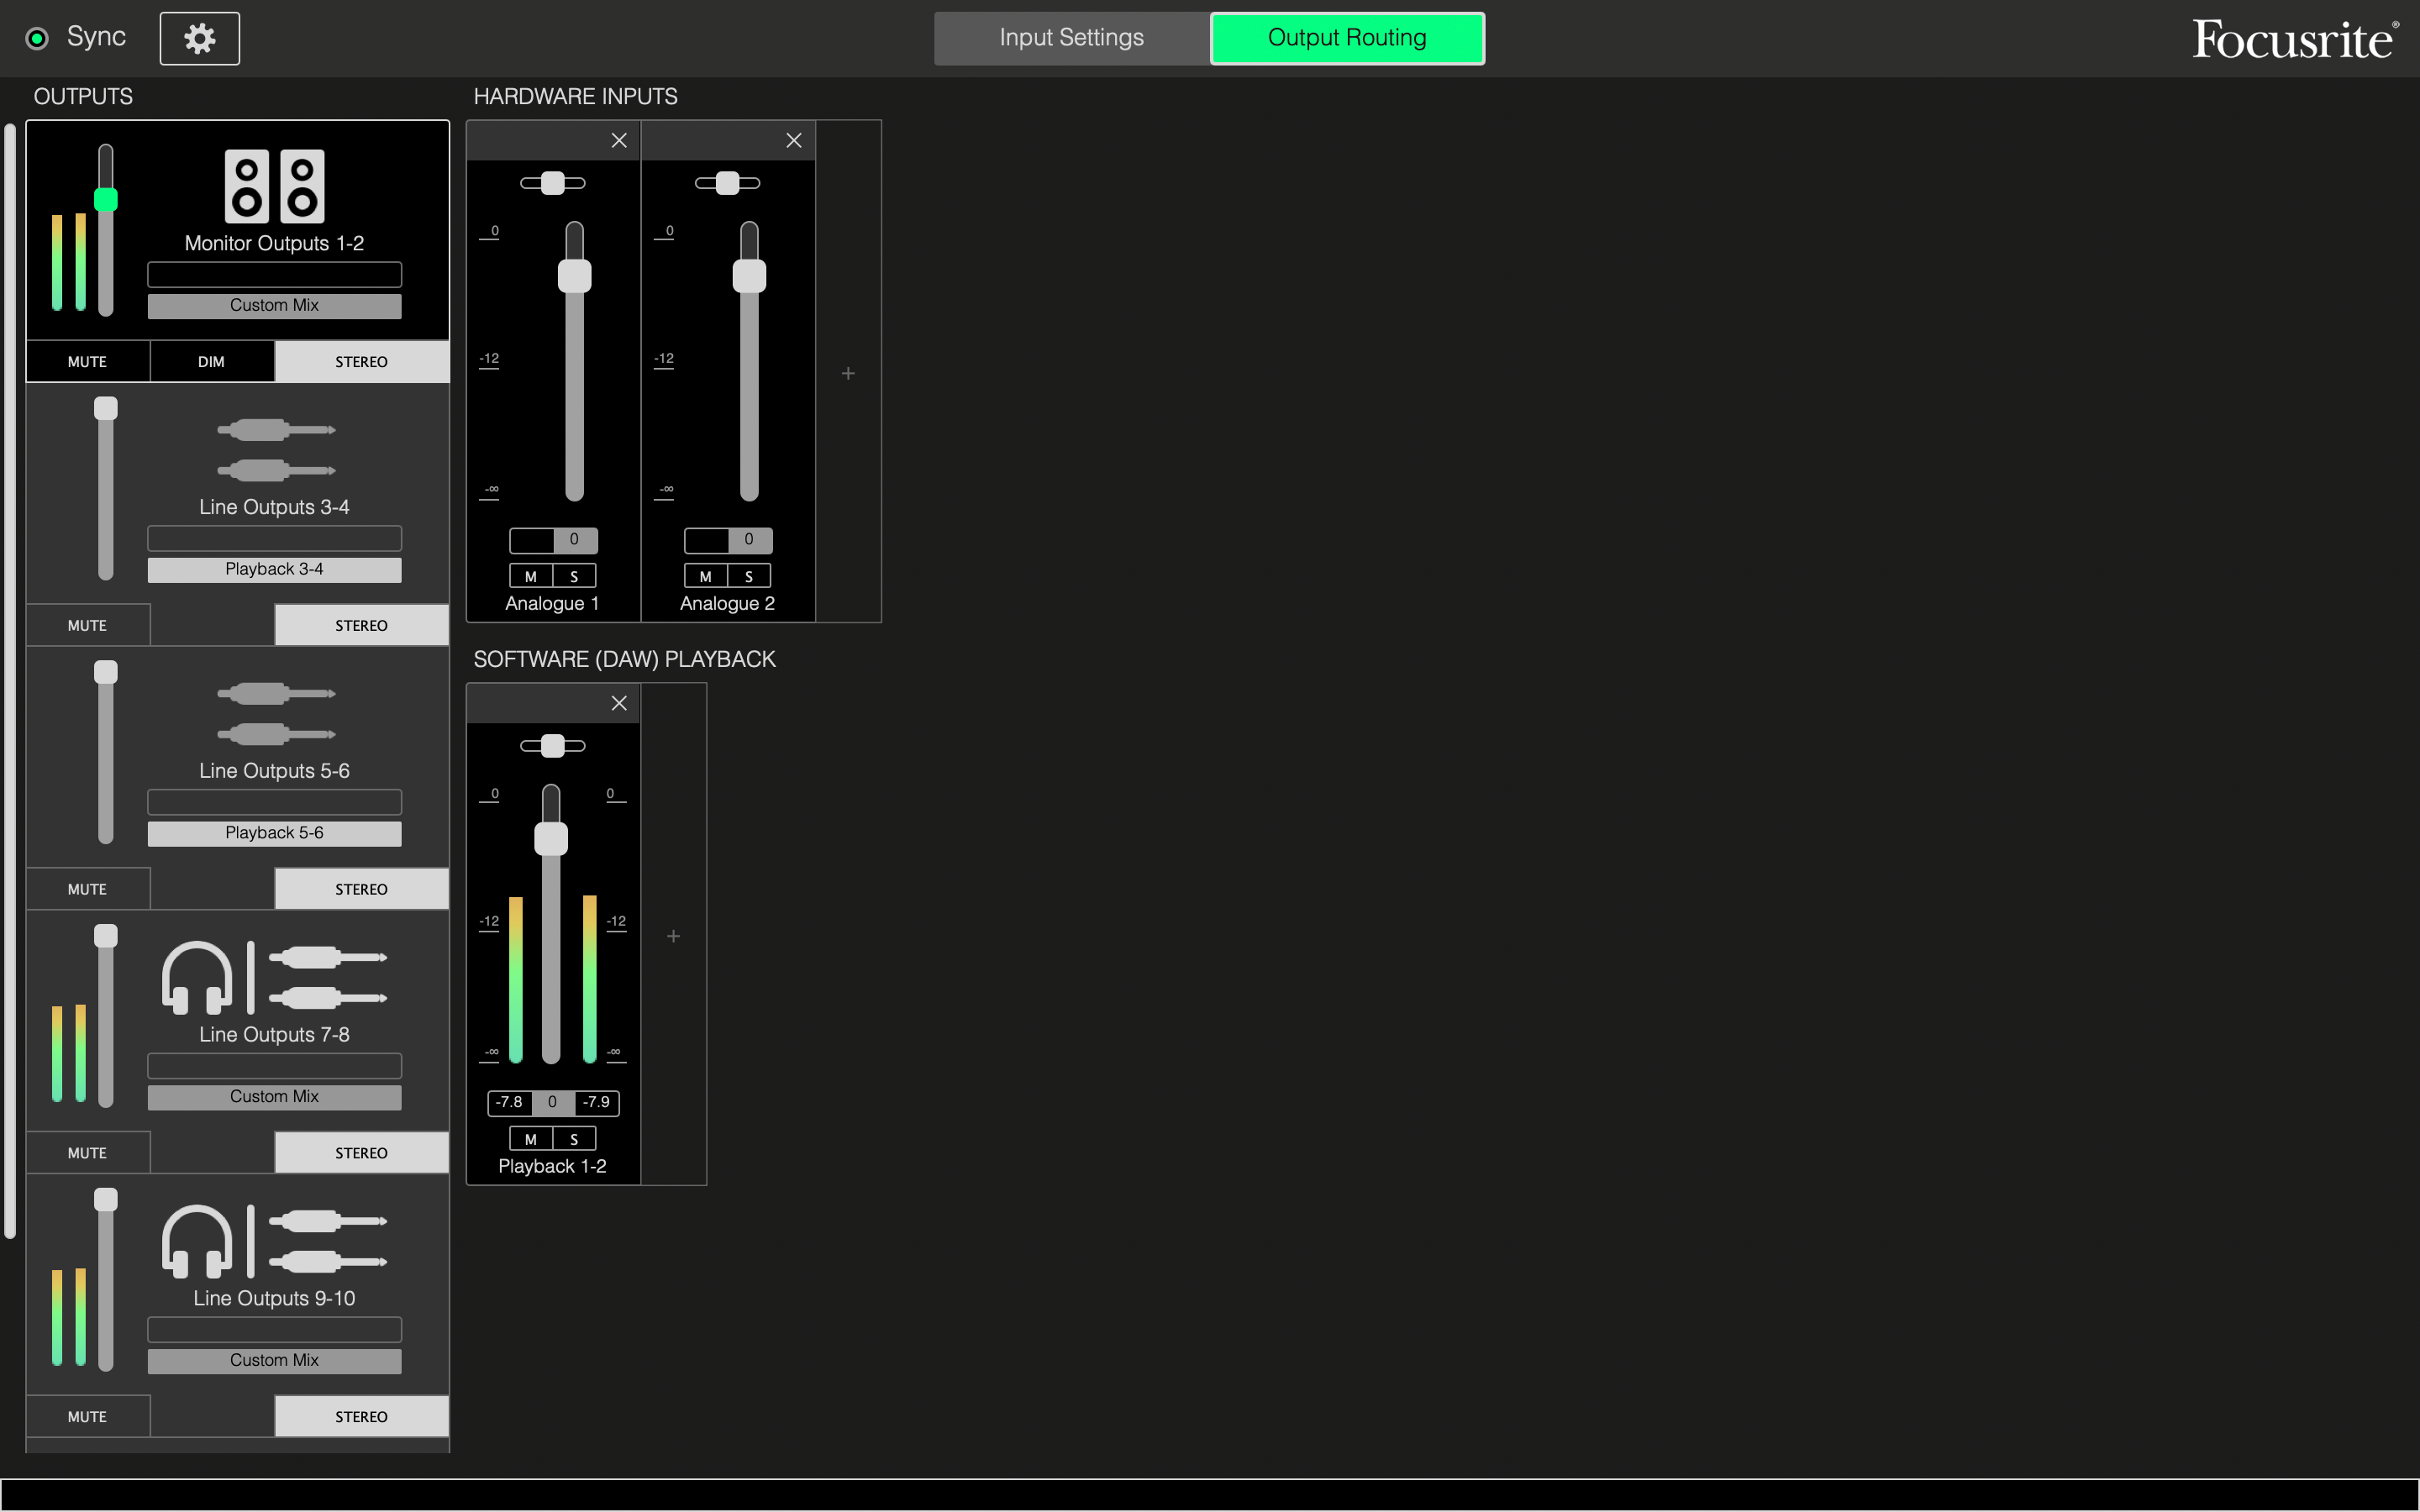Open Playback 3-4 source dropdown

274,569
